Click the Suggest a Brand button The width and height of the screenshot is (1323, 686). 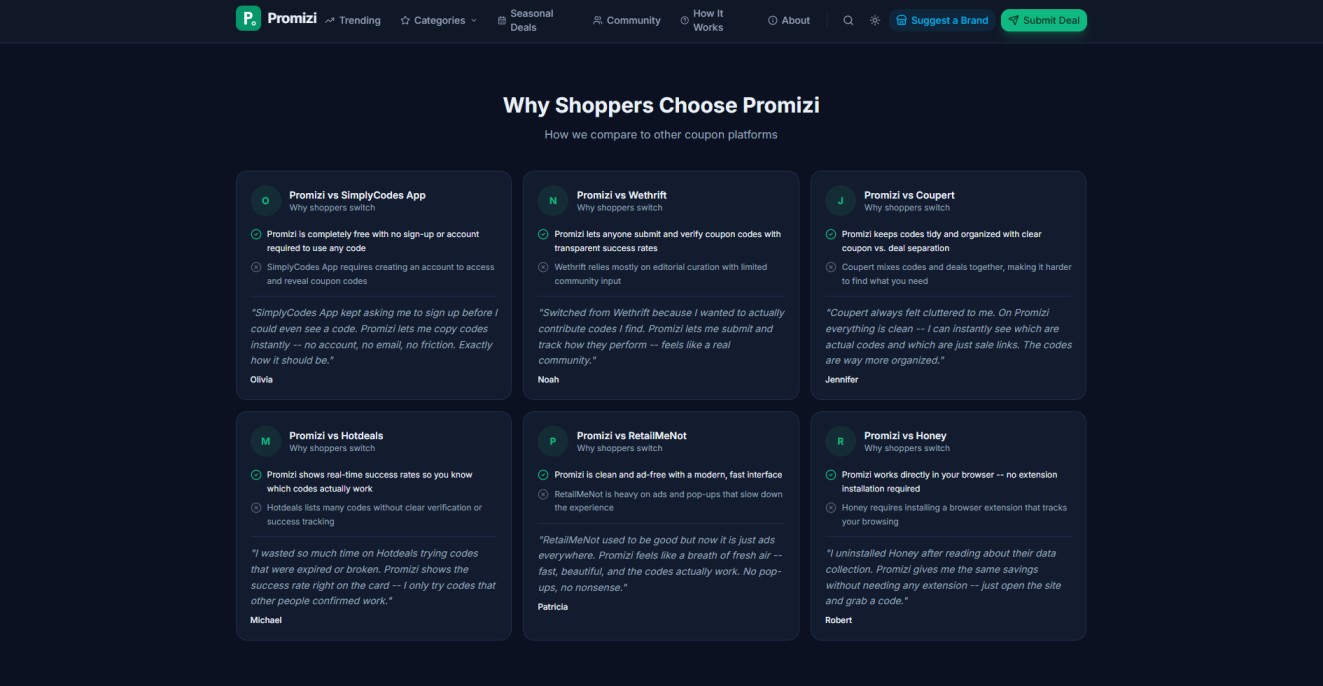tap(942, 20)
